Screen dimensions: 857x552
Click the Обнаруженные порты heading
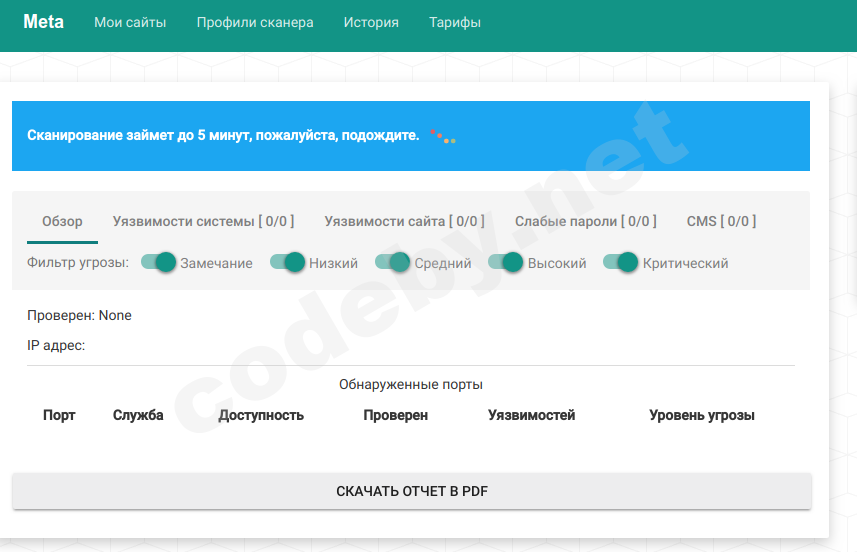(x=411, y=384)
